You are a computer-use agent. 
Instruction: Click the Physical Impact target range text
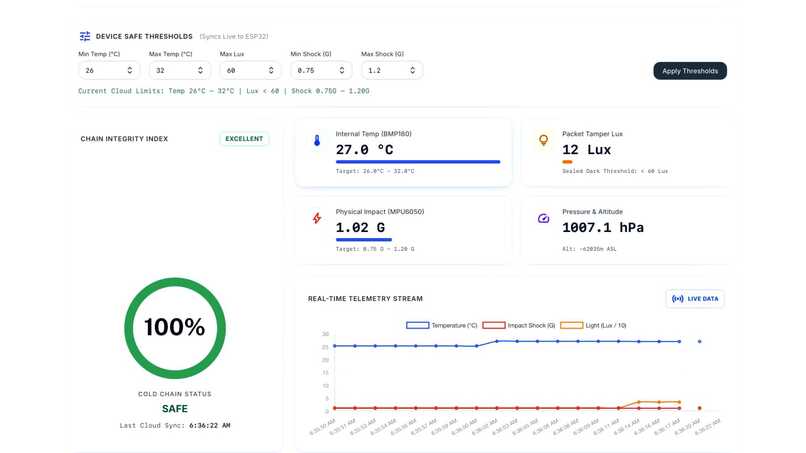pos(375,249)
